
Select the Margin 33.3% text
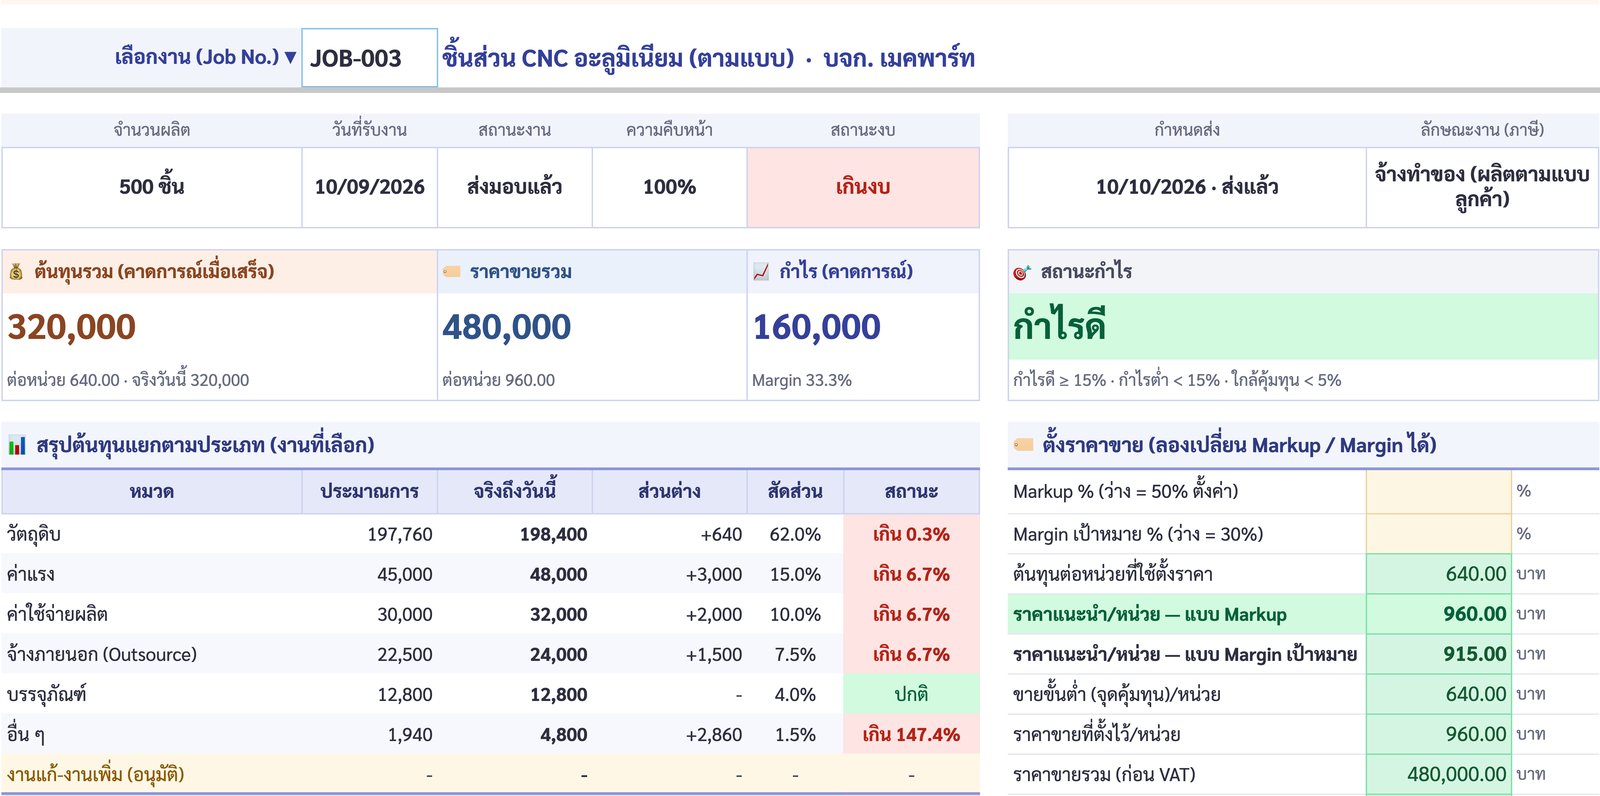802,380
